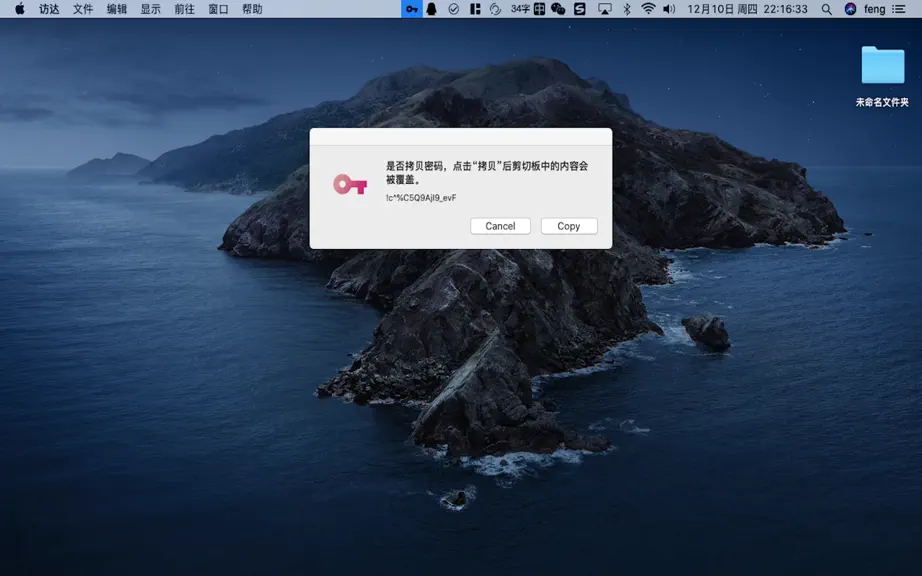Click Copy to copy the password
Image resolution: width=922 pixels, height=576 pixels.
[x=569, y=226]
